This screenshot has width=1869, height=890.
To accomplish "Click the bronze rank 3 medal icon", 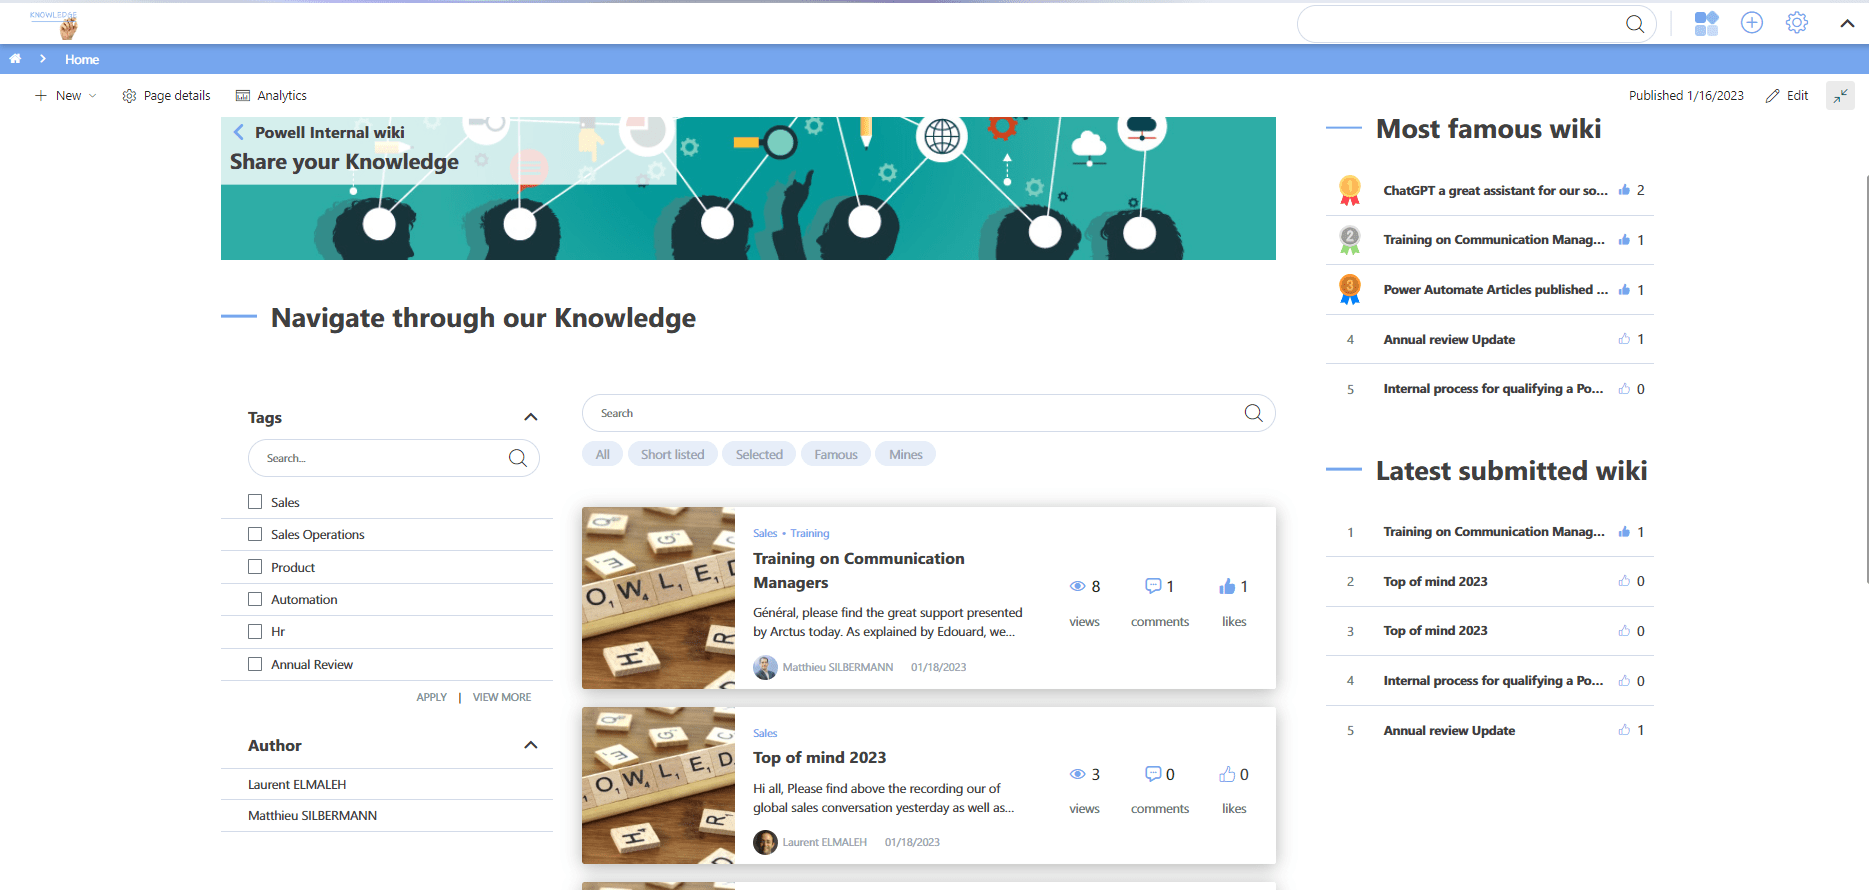I will coord(1350,290).
